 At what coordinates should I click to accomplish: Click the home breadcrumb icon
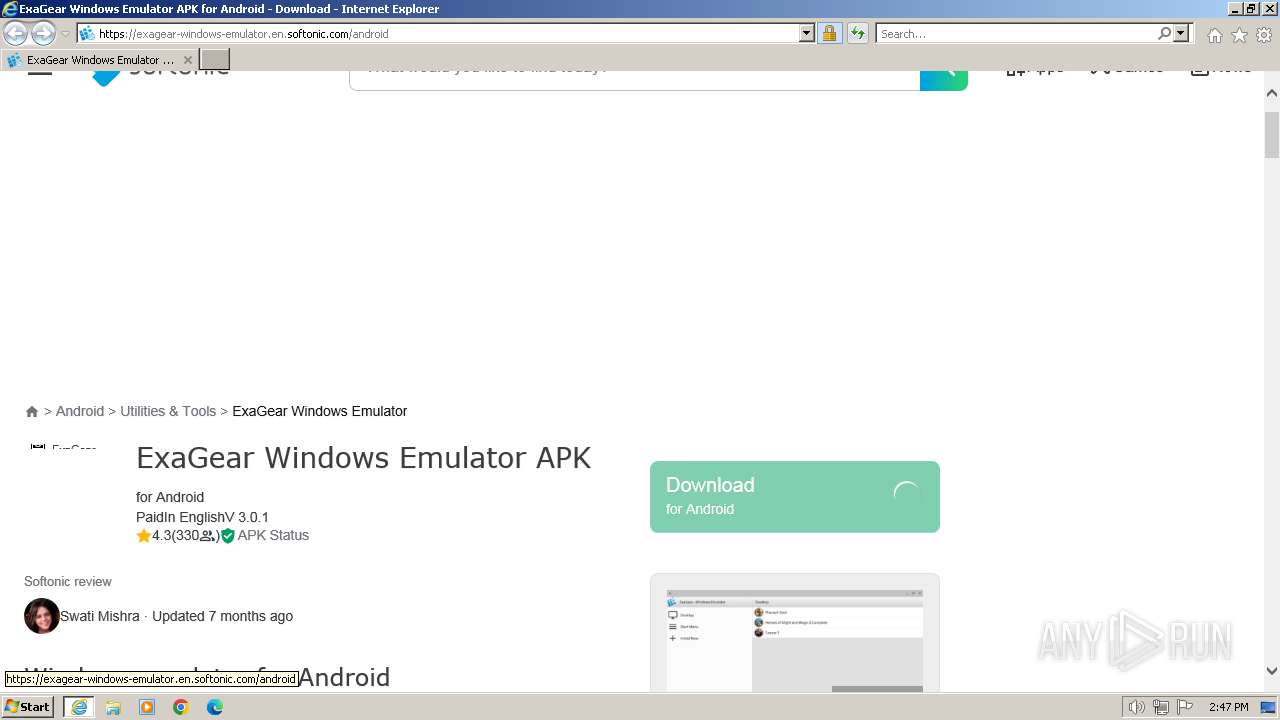click(32, 412)
